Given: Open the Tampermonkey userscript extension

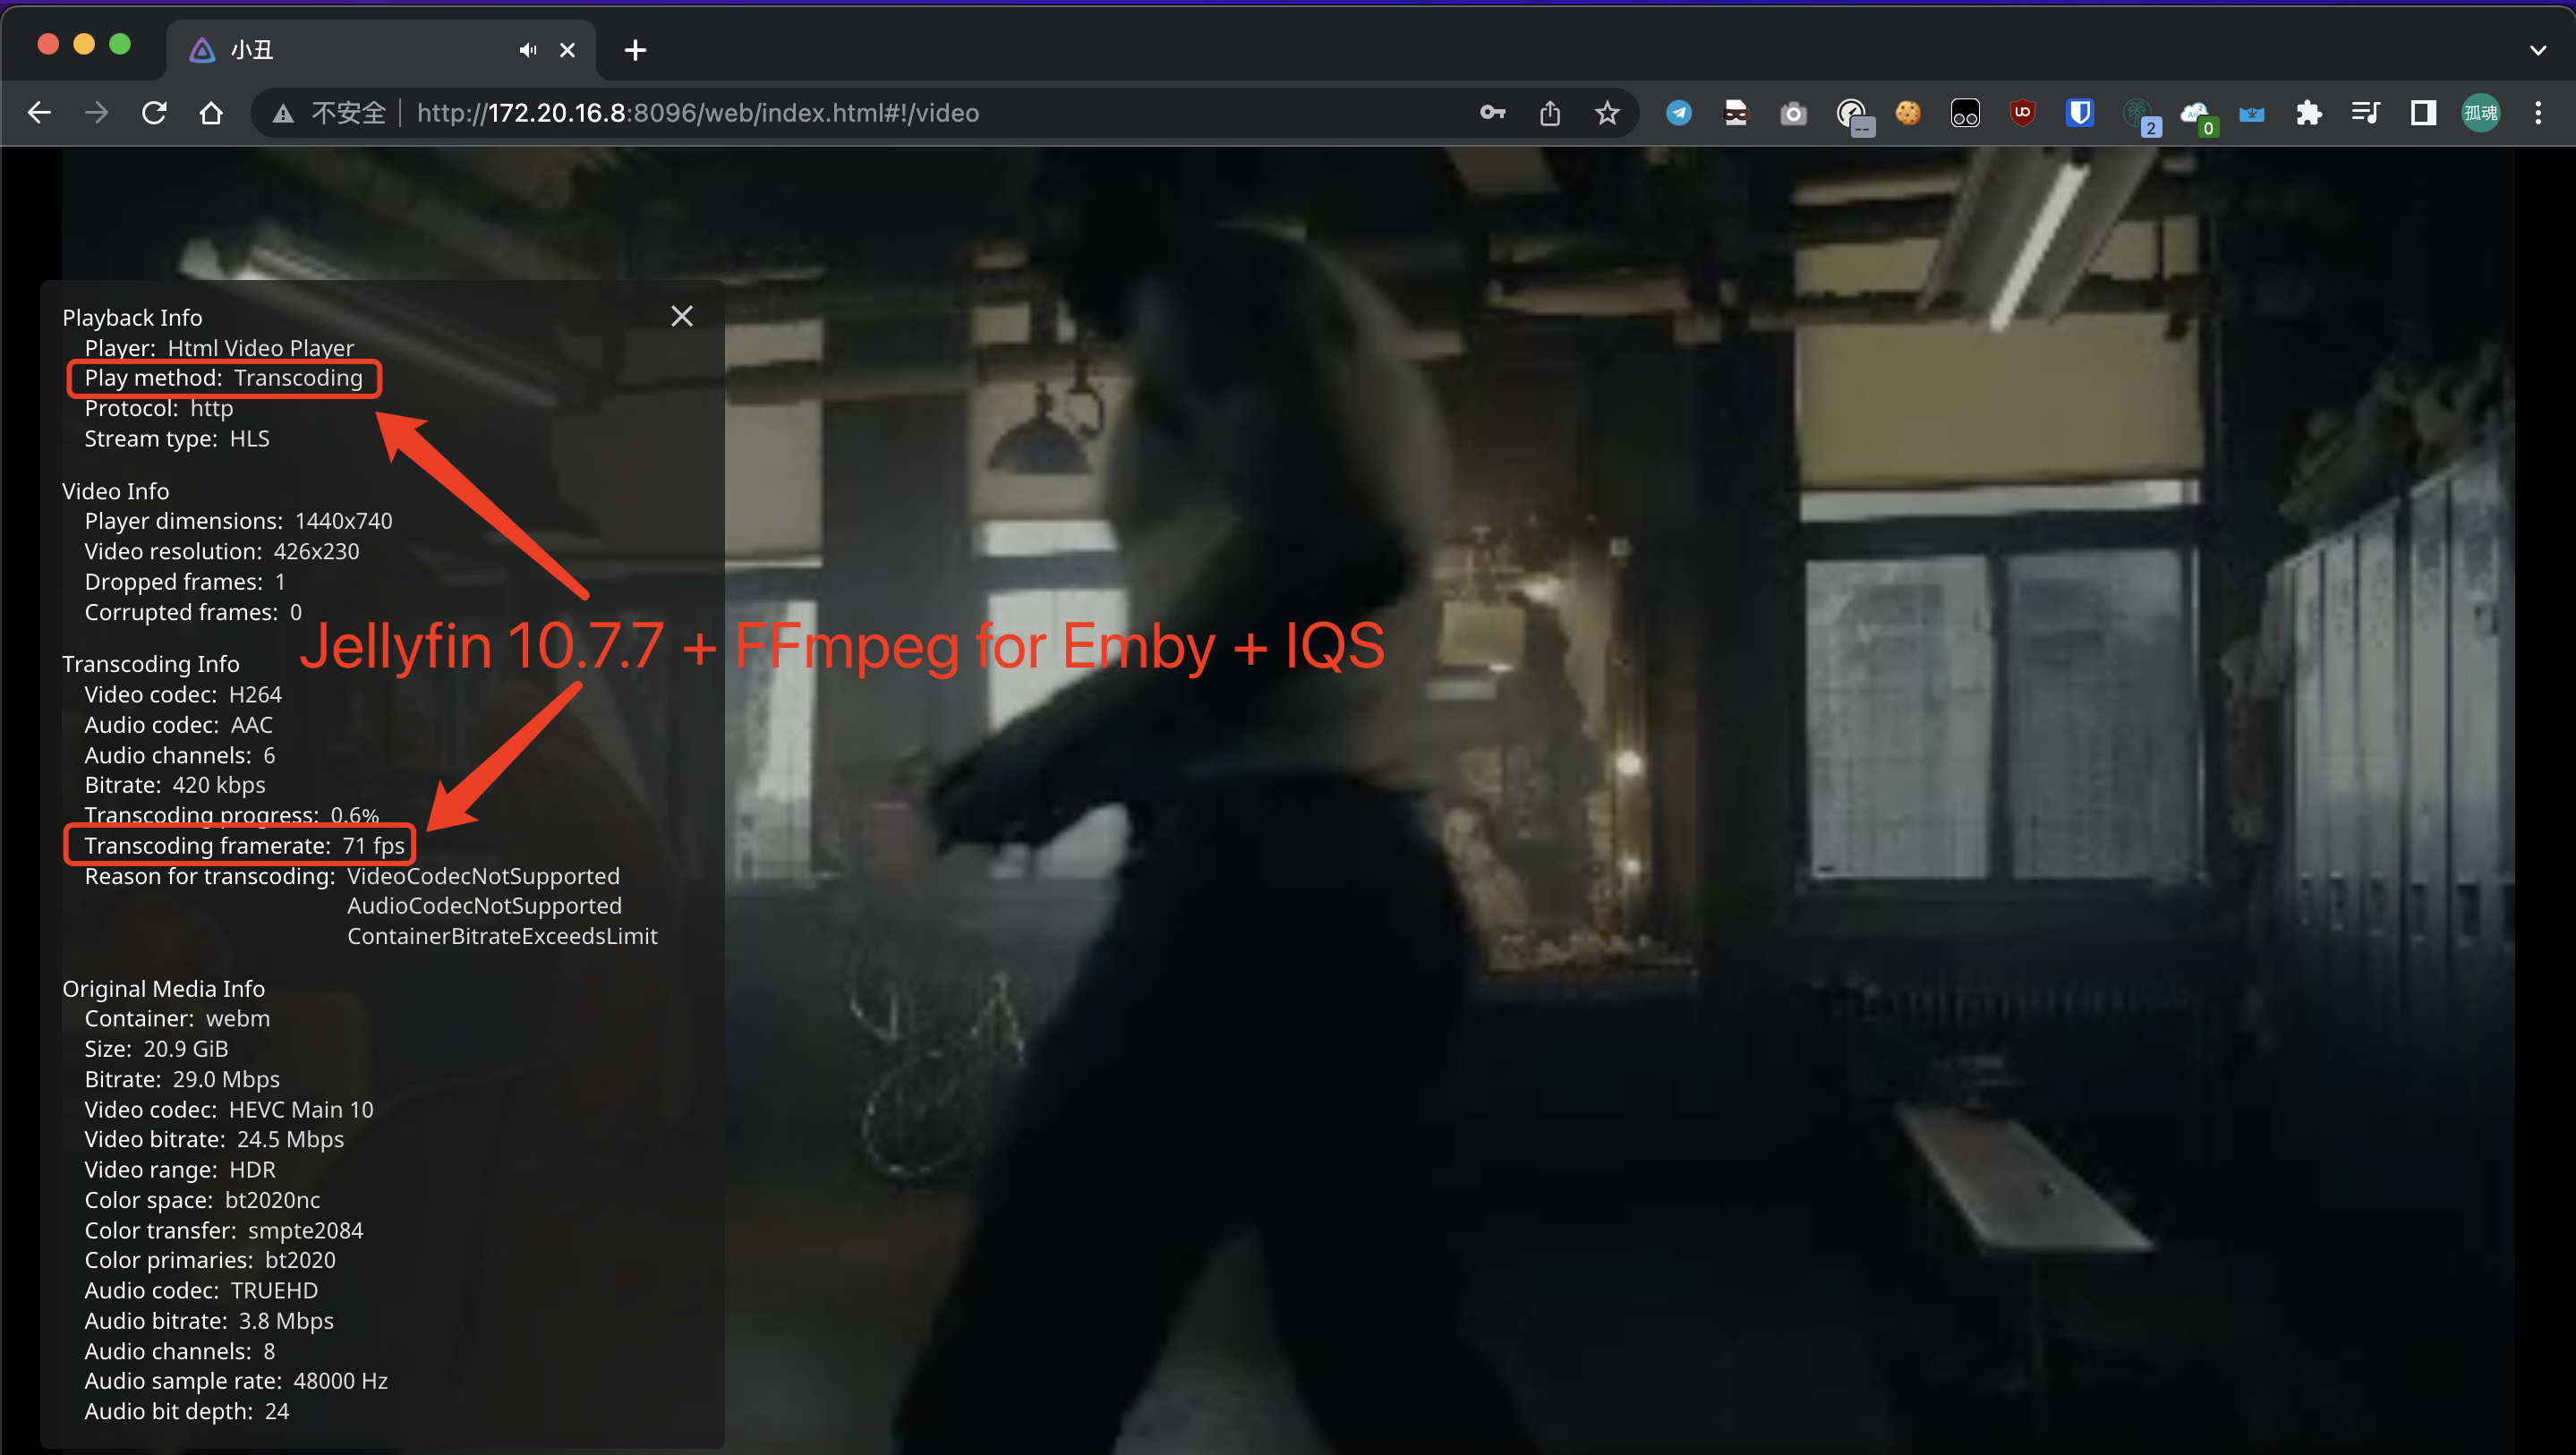Looking at the screenshot, I should [x=1964, y=112].
